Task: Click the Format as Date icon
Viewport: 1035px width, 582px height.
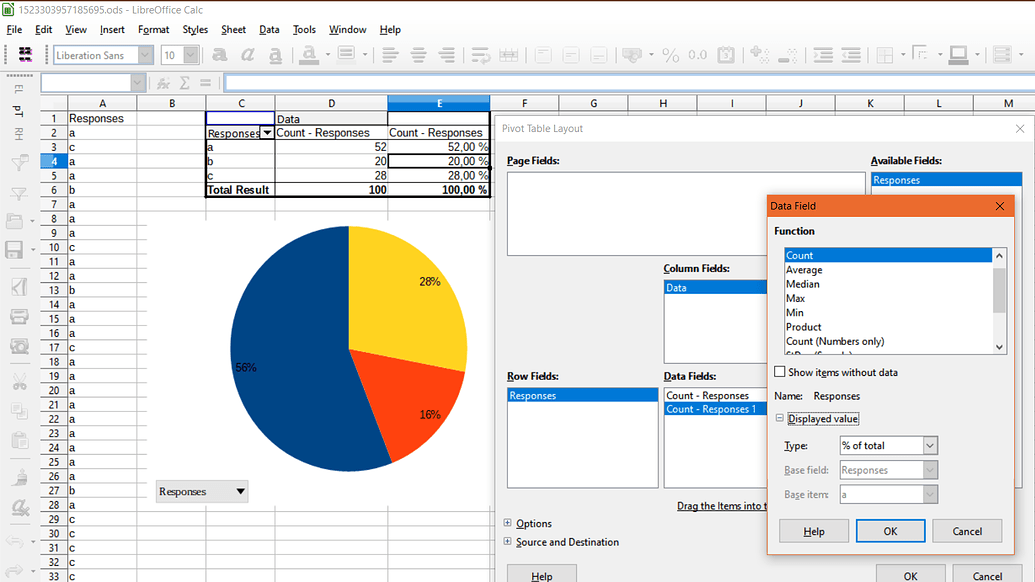Action: (726, 55)
